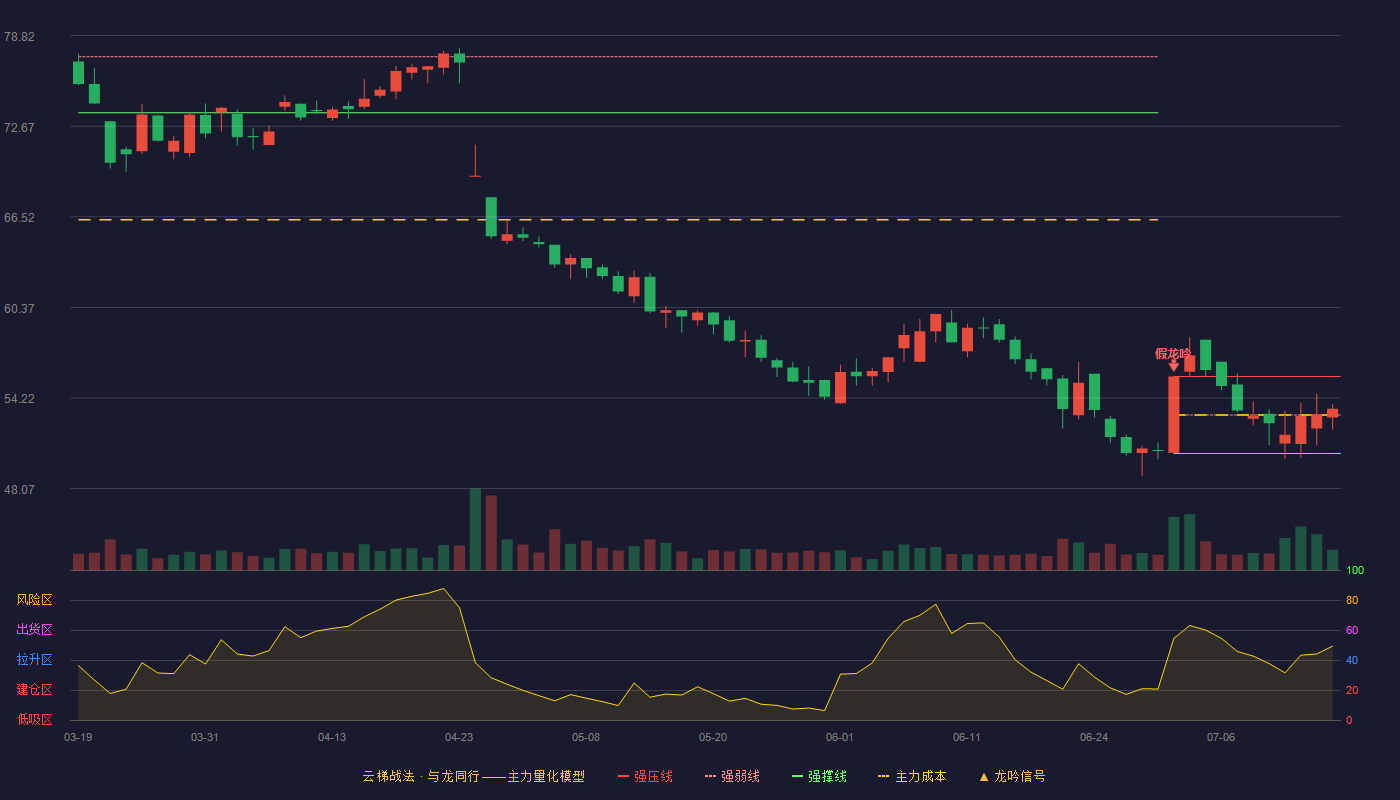Viewport: 1400px width, 800px height.
Task: Select the 风险区 zone label
Action: pos(35,600)
